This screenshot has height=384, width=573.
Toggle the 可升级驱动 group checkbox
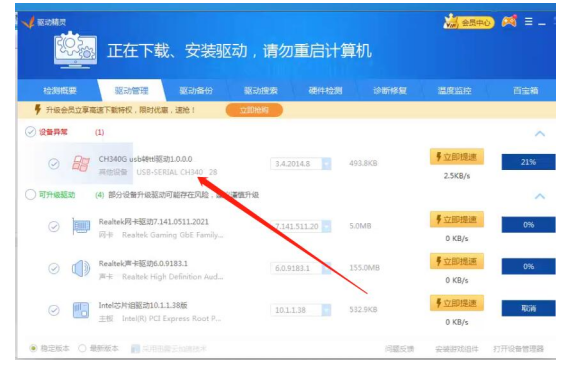30,194
